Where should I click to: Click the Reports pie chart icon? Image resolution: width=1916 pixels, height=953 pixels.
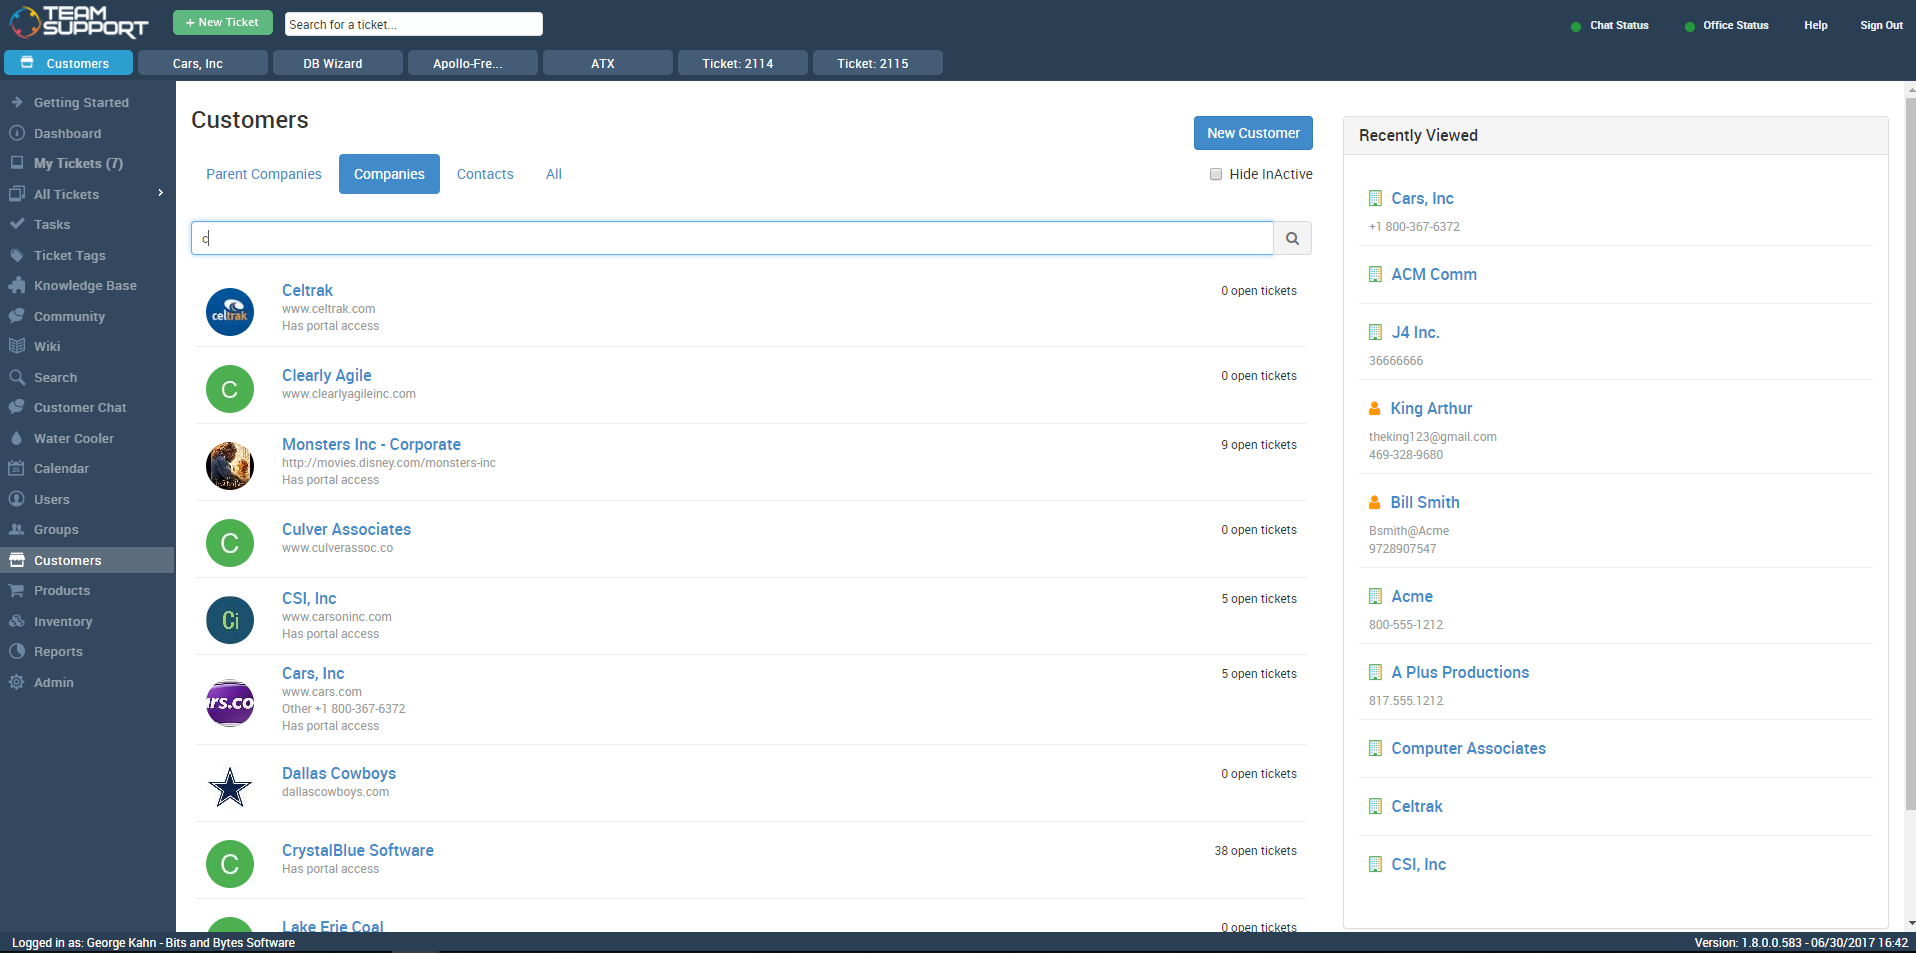17,651
